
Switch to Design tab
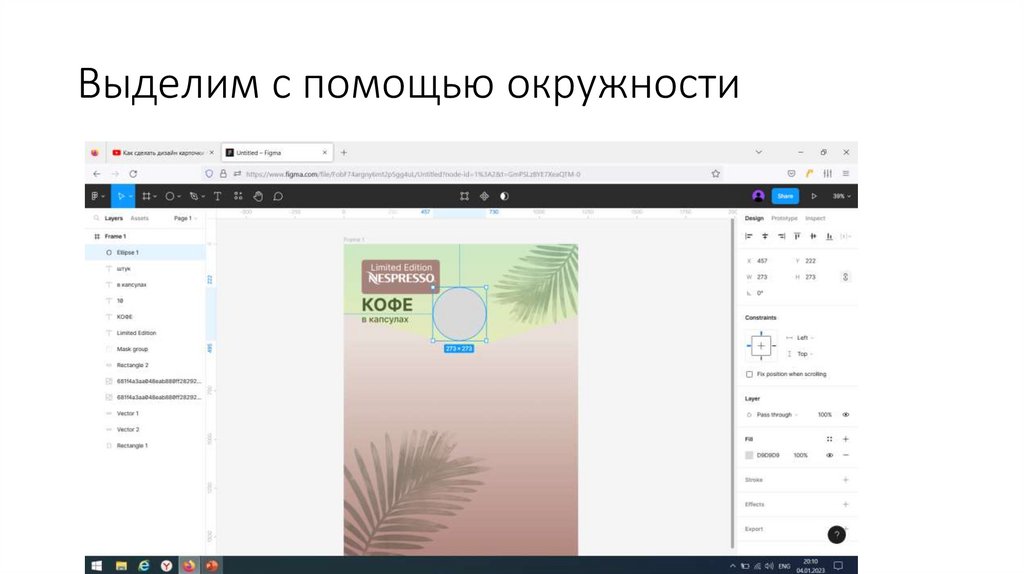[x=754, y=218]
